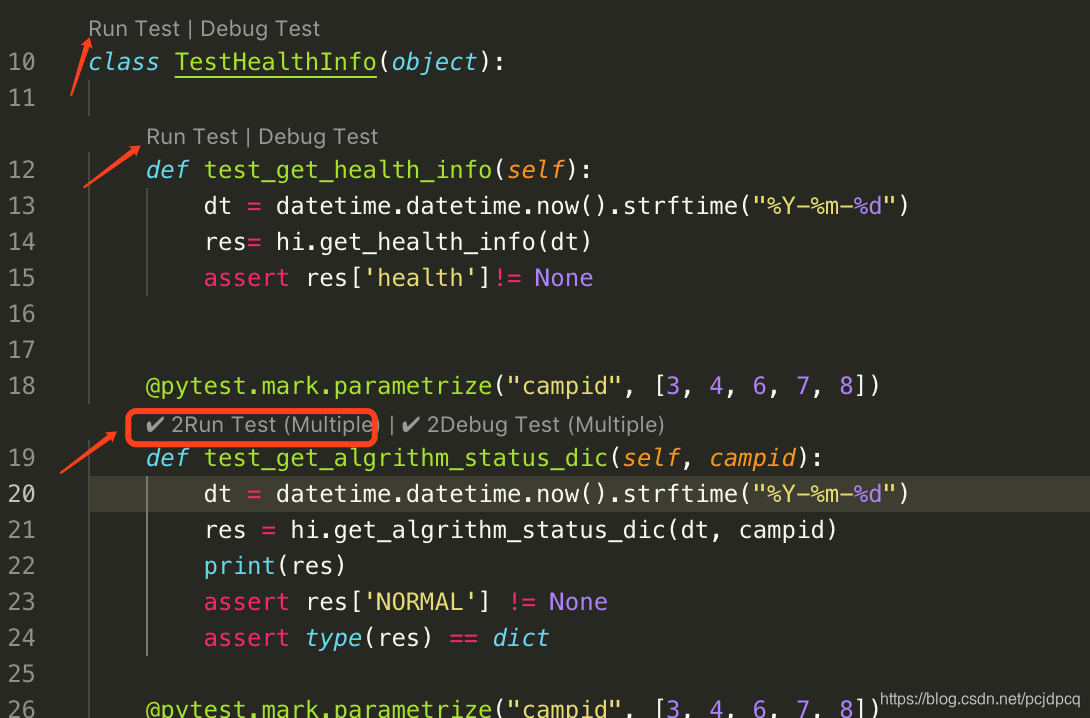Click hi.get_health_info(dt) call on line 14
The image size is (1090, 718).
coord(433,242)
